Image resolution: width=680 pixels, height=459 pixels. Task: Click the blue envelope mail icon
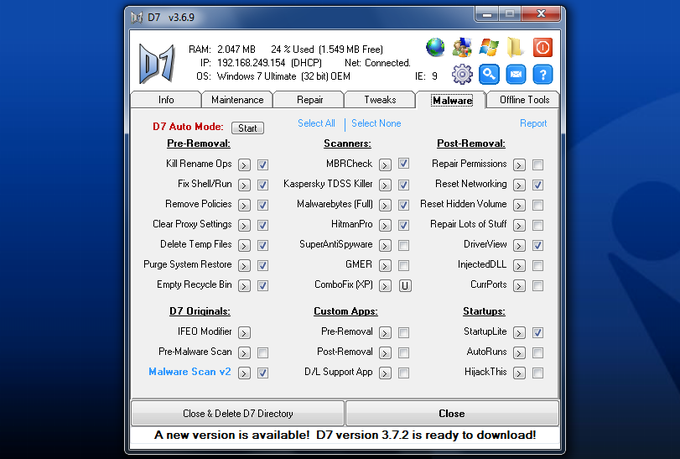pos(516,74)
